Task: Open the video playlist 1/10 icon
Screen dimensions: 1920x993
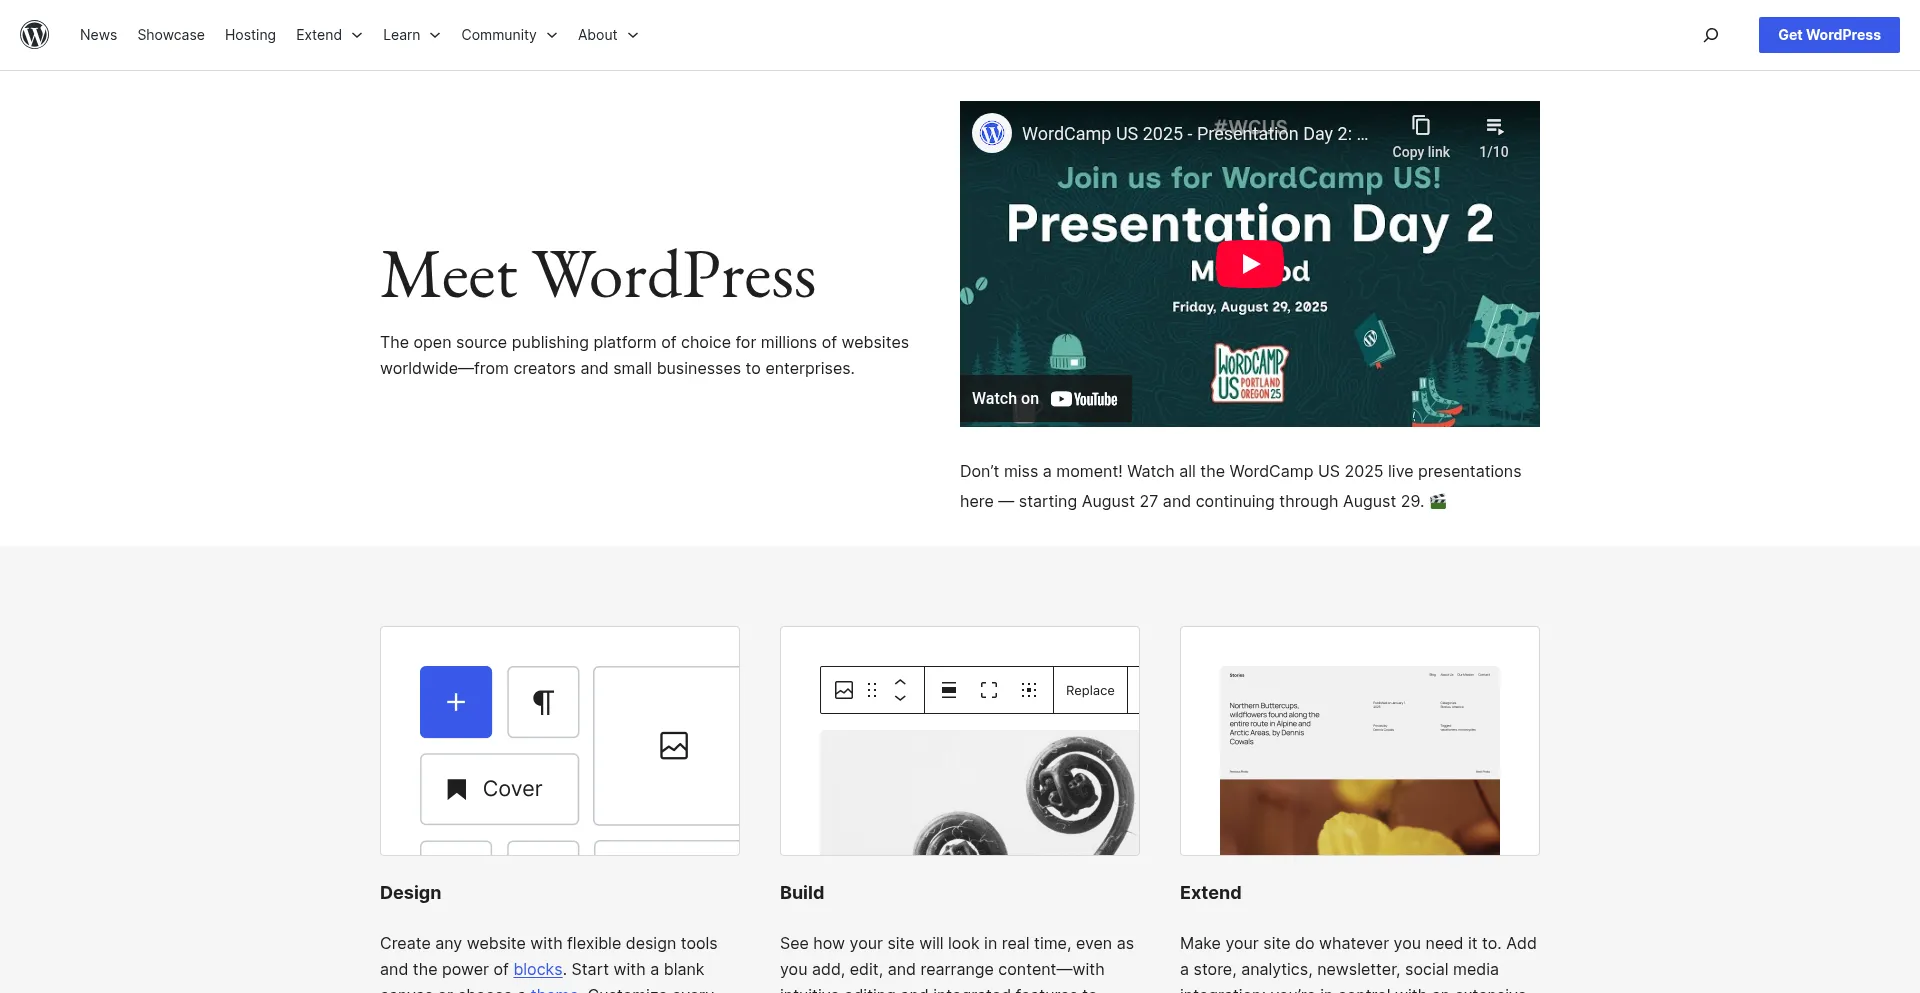Action: point(1494,126)
